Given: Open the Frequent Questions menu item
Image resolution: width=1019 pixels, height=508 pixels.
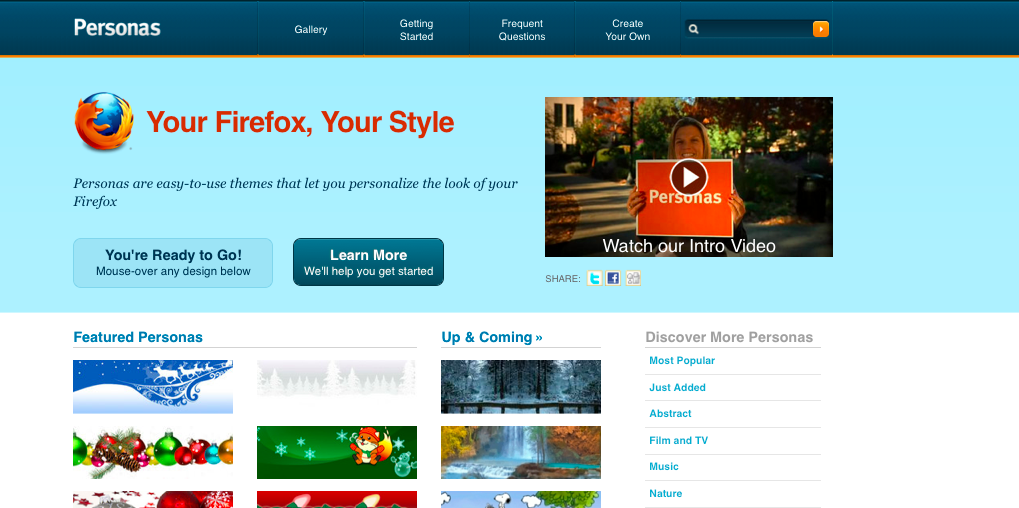Looking at the screenshot, I should pos(522,30).
